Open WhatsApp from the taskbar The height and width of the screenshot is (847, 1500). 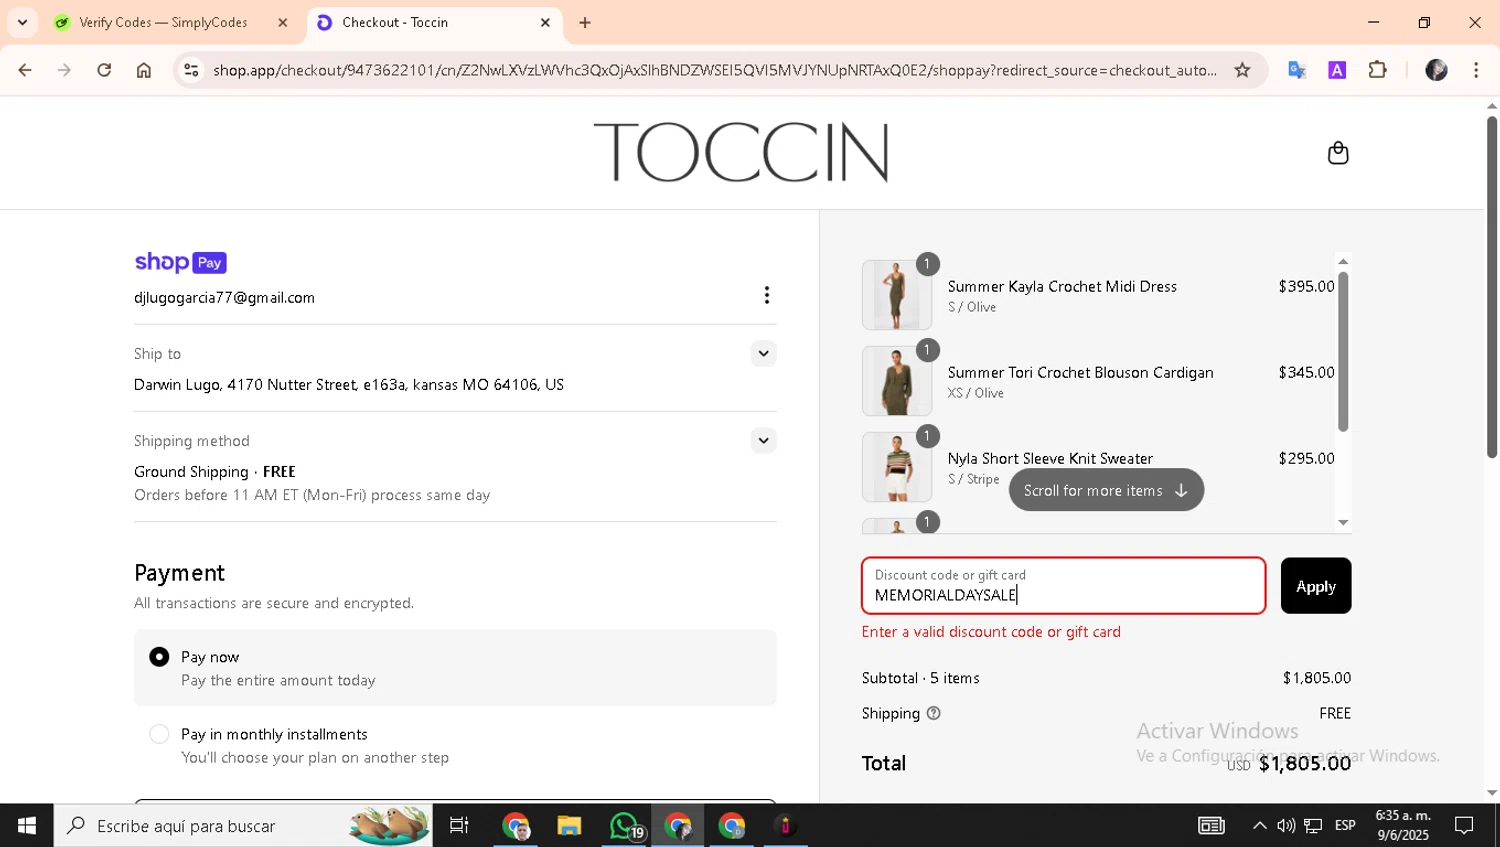(x=625, y=826)
